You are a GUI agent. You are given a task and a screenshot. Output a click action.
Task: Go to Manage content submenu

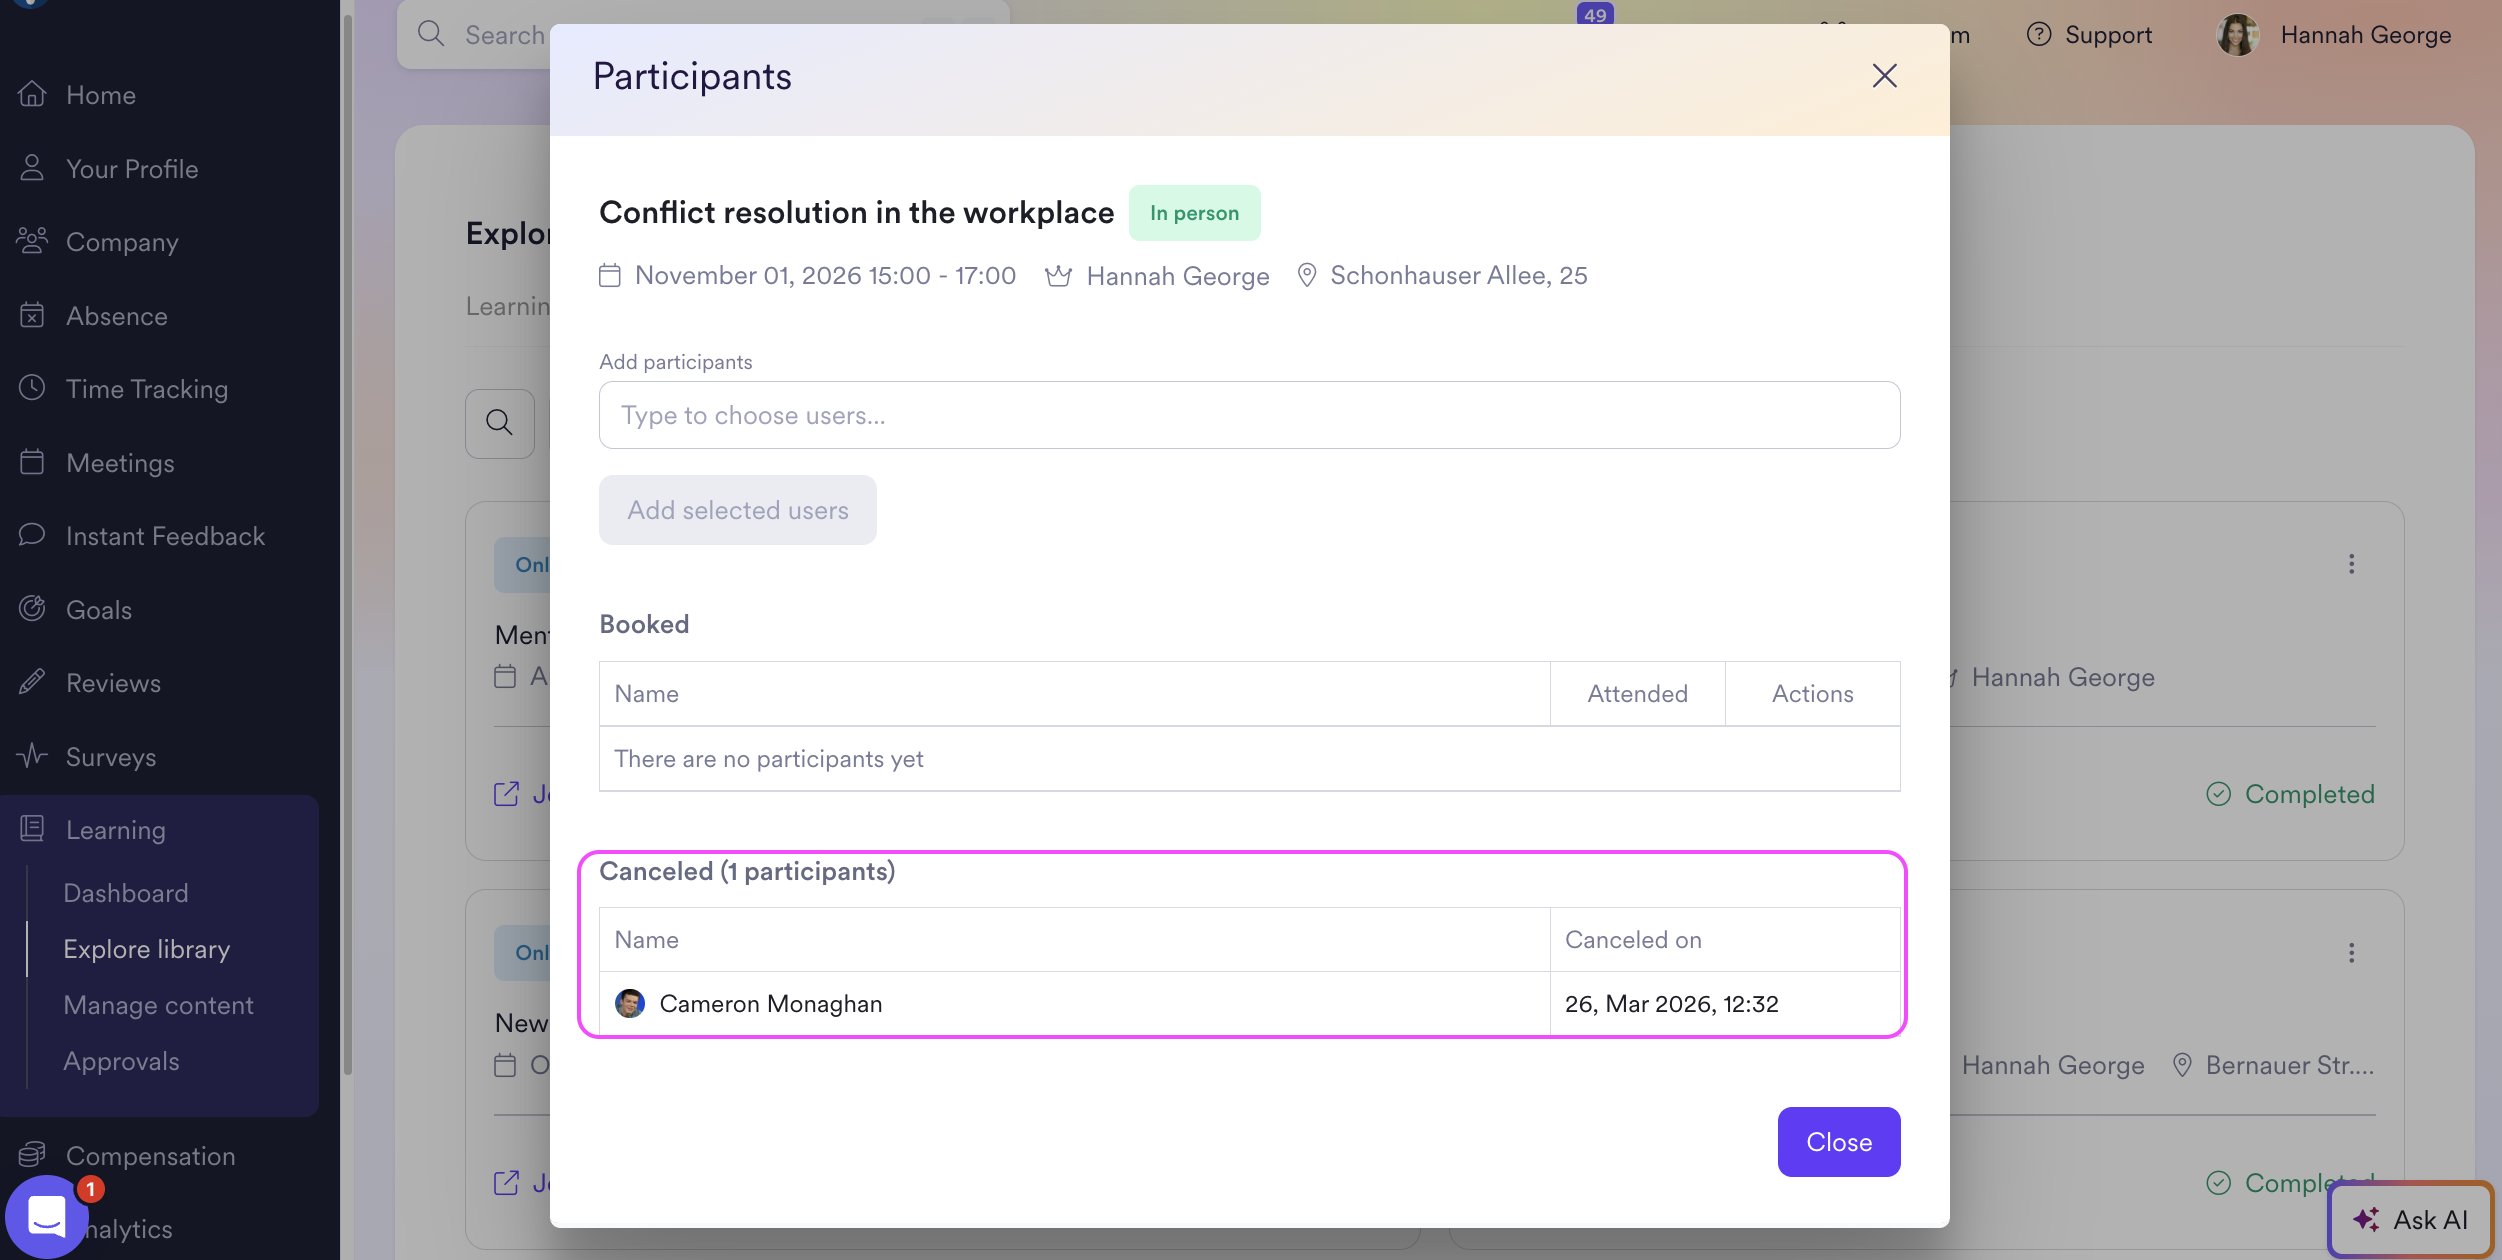coord(158,1005)
